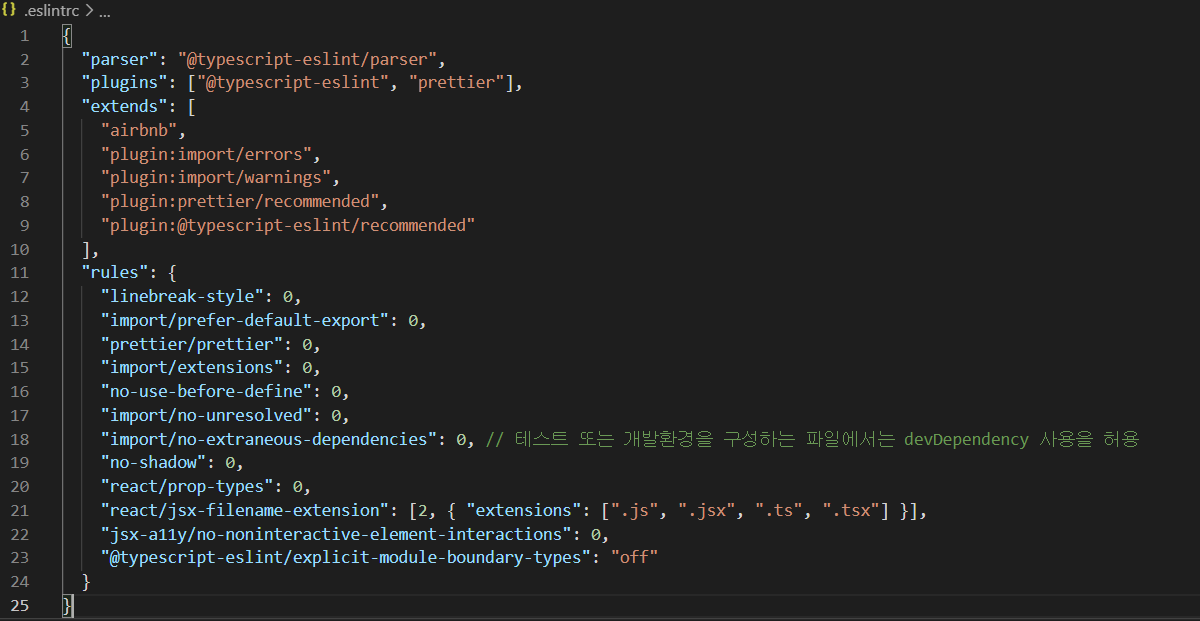Image resolution: width=1200 pixels, height=621 pixels.
Task: Click the "react/prop-types" rule key
Action: 188,487
